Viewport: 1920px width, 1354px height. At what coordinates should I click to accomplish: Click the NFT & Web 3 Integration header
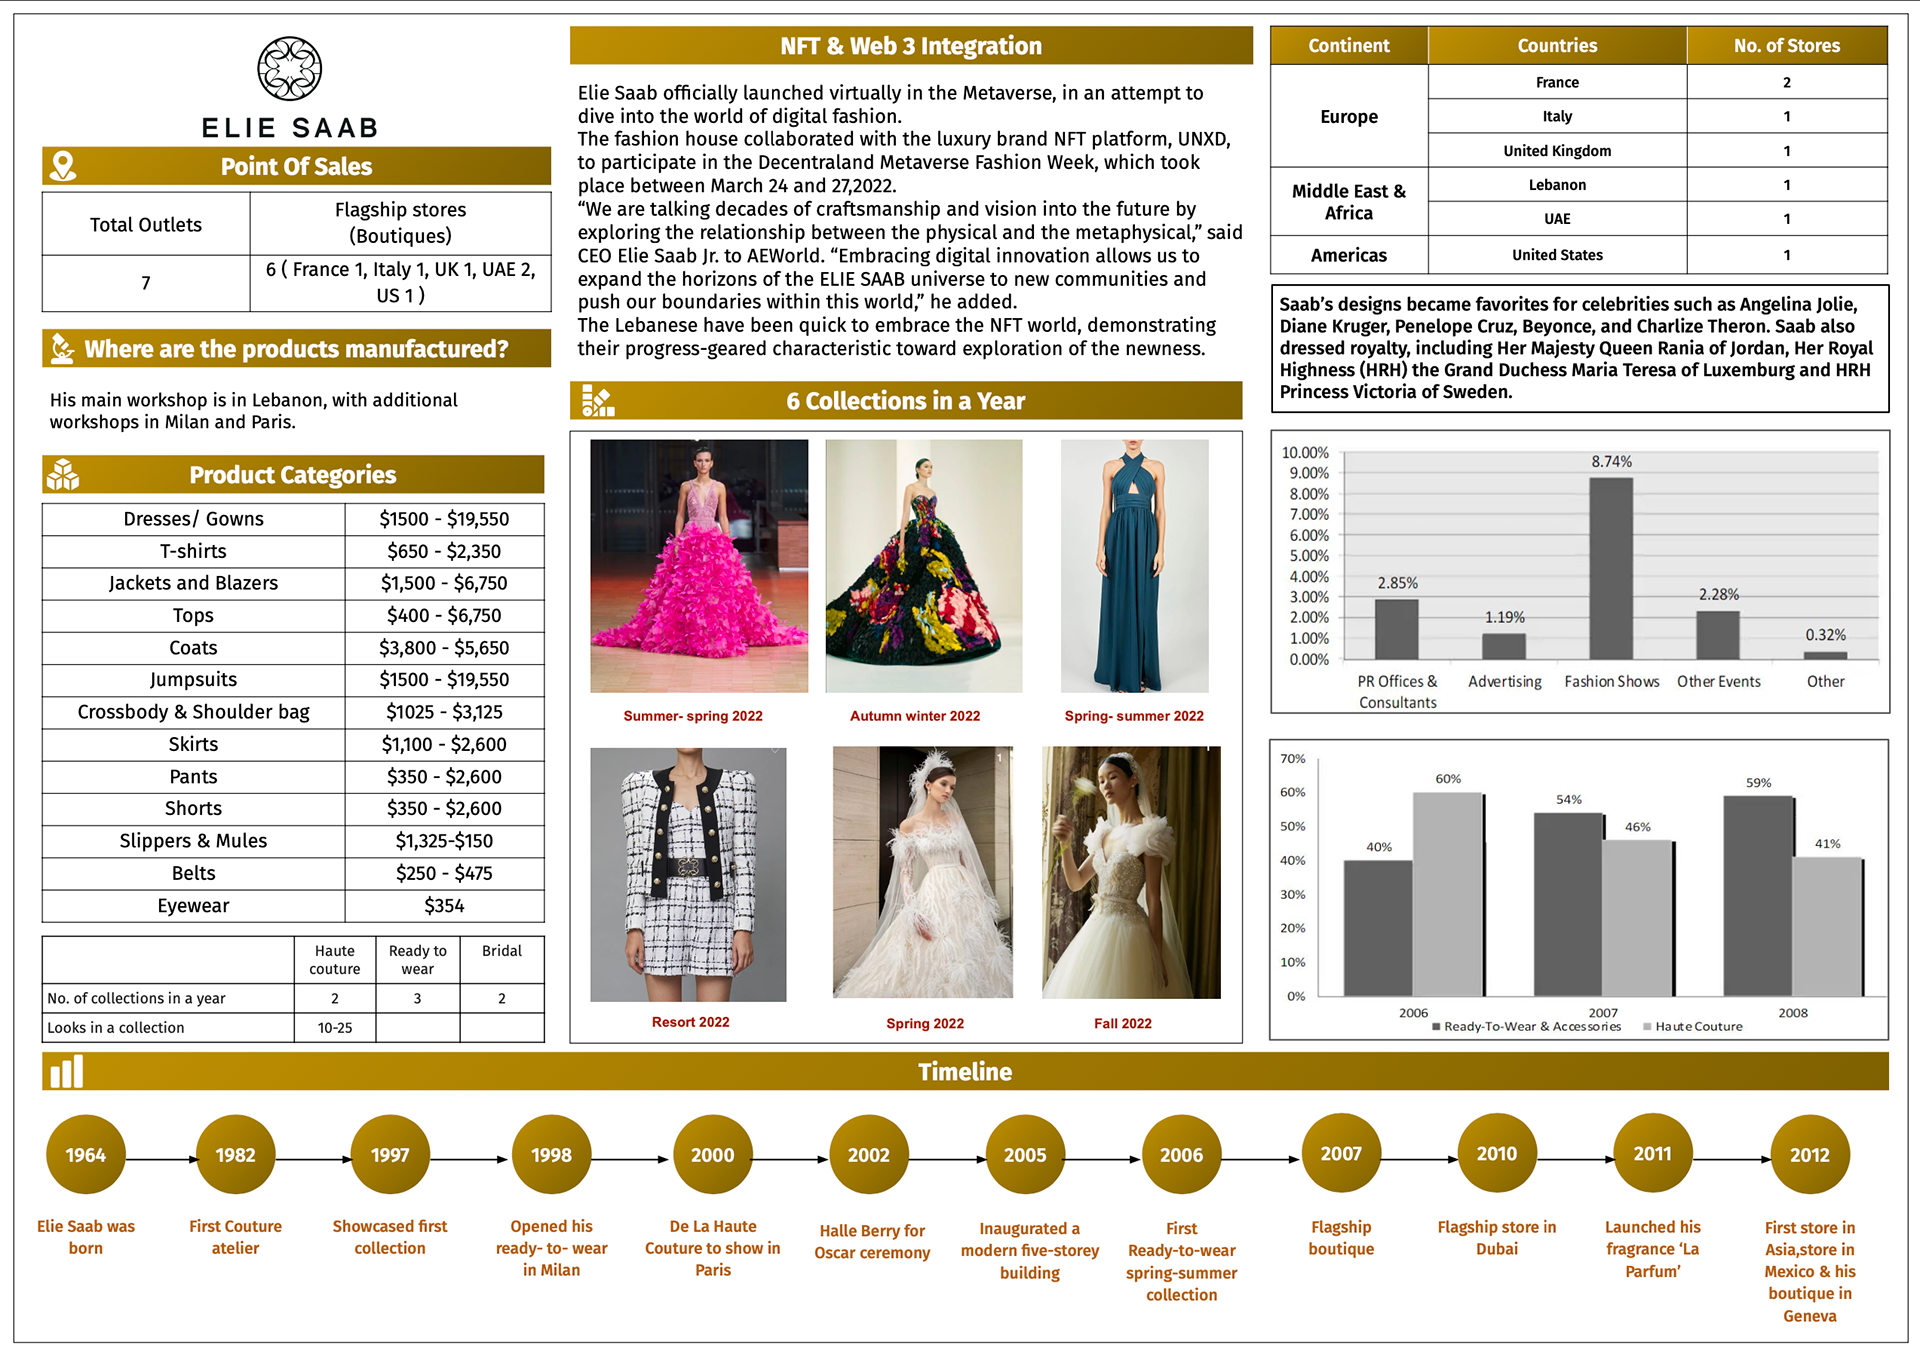(x=911, y=46)
